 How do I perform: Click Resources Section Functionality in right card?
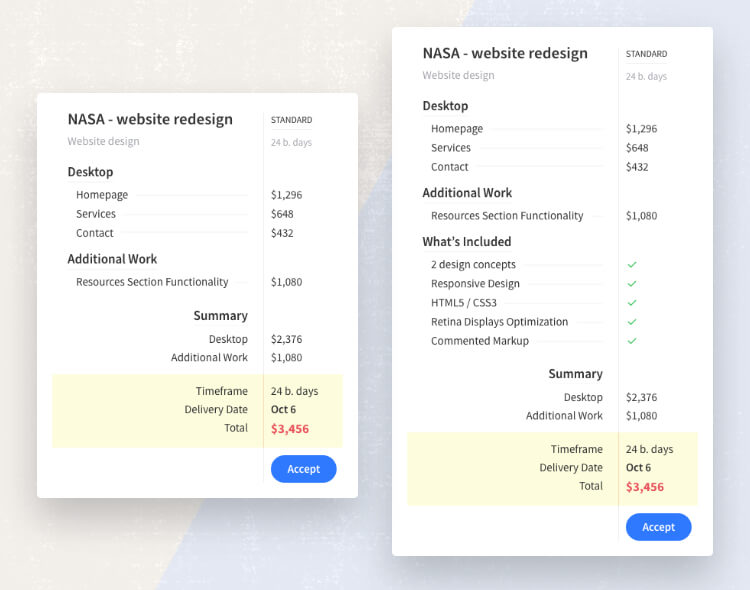507,216
